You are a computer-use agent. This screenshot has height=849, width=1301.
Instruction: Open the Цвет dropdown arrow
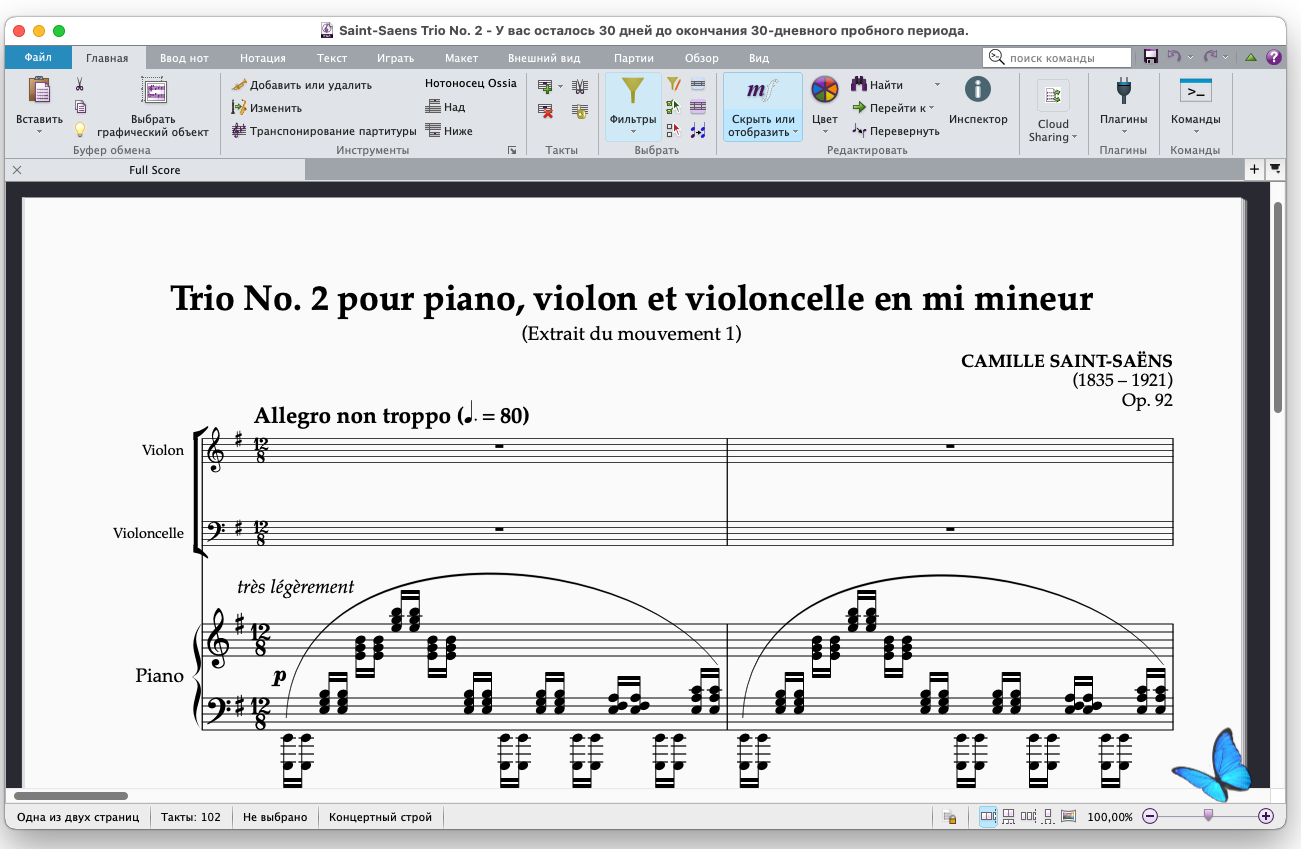825,131
